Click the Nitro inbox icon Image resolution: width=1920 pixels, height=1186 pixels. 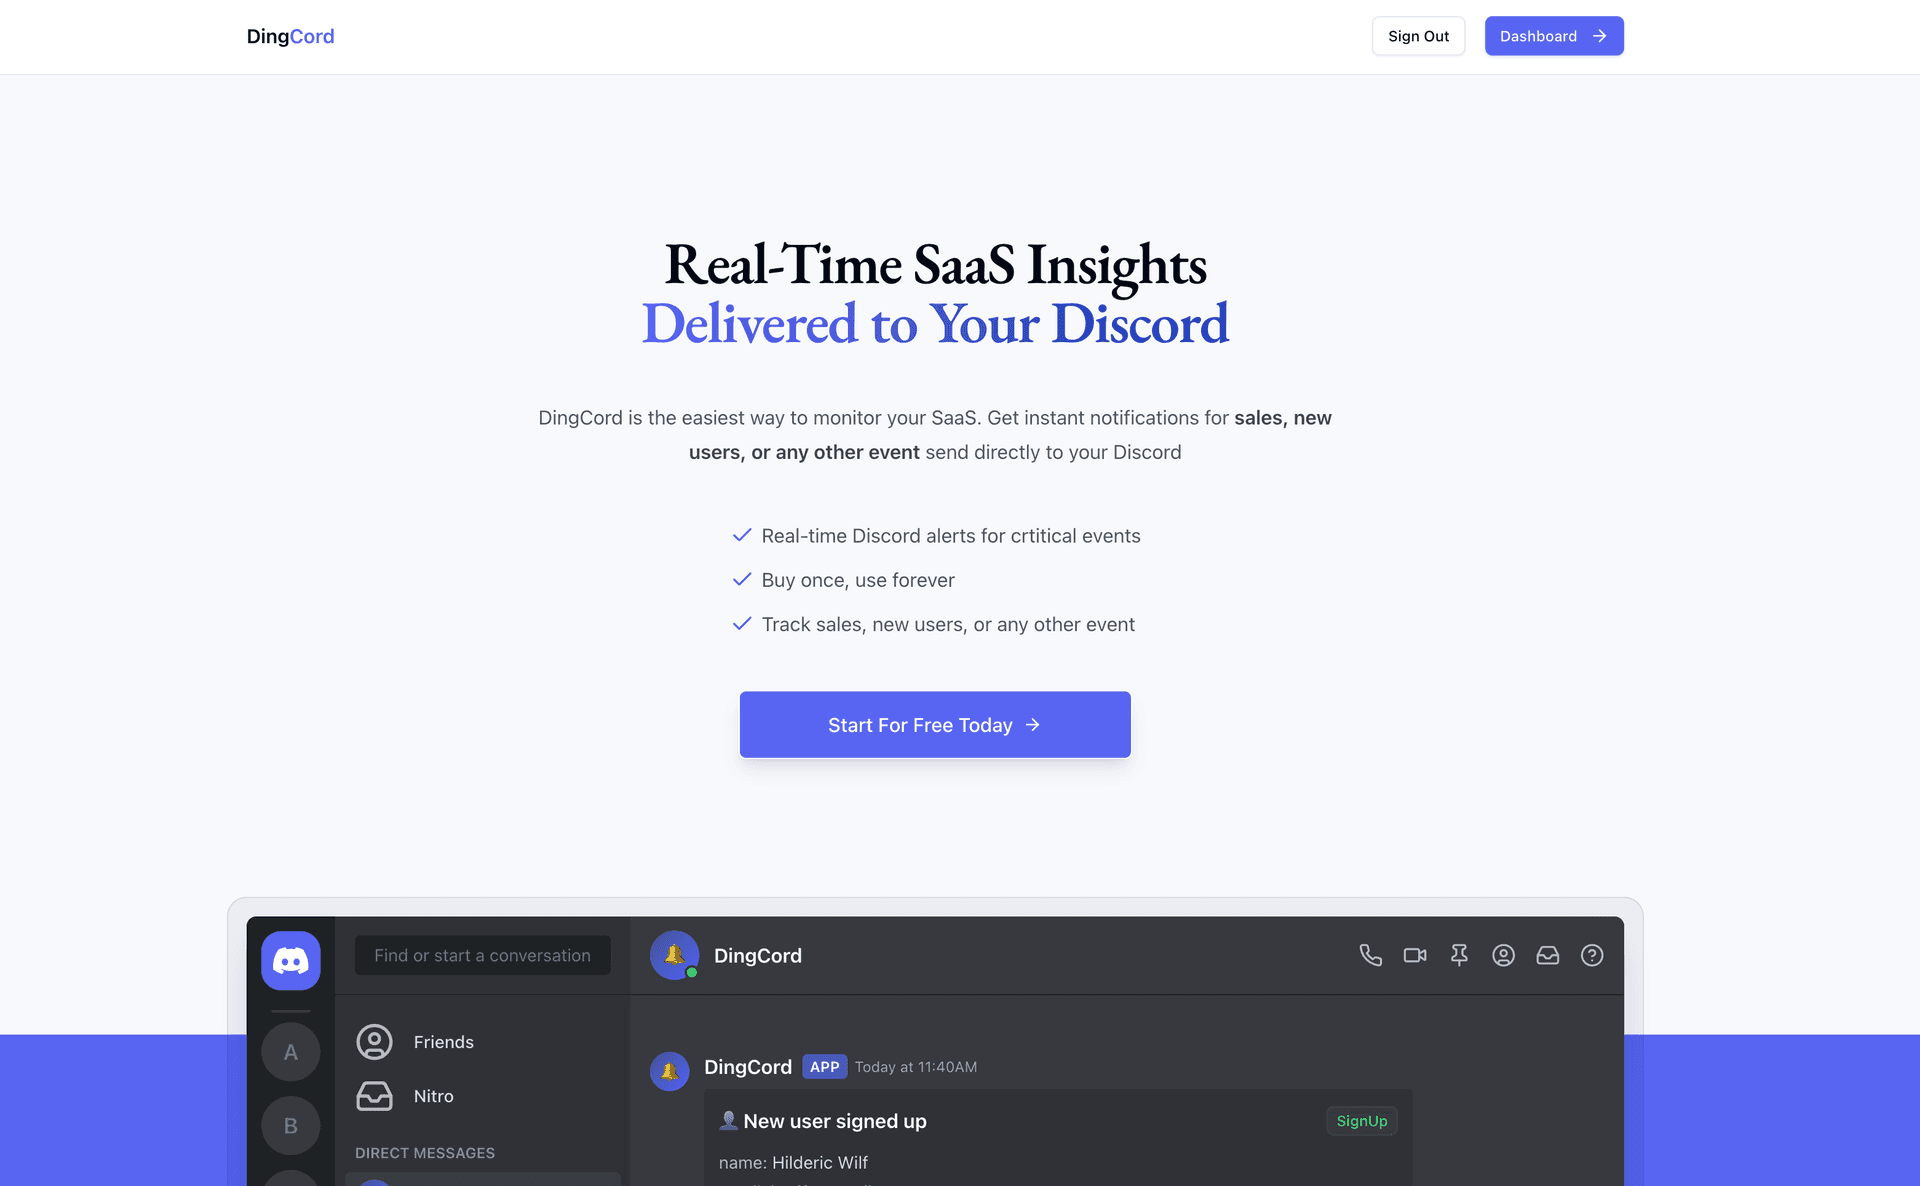tap(375, 1096)
